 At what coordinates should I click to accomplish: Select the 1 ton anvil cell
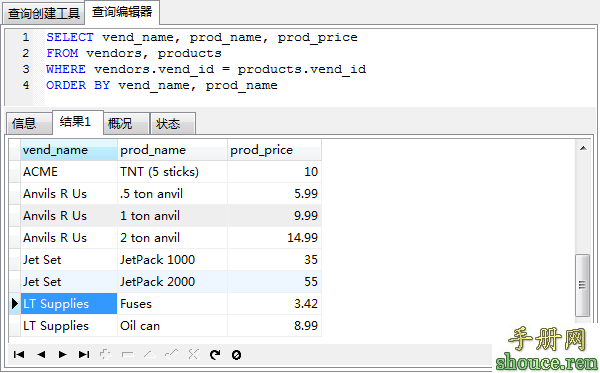click(x=172, y=216)
